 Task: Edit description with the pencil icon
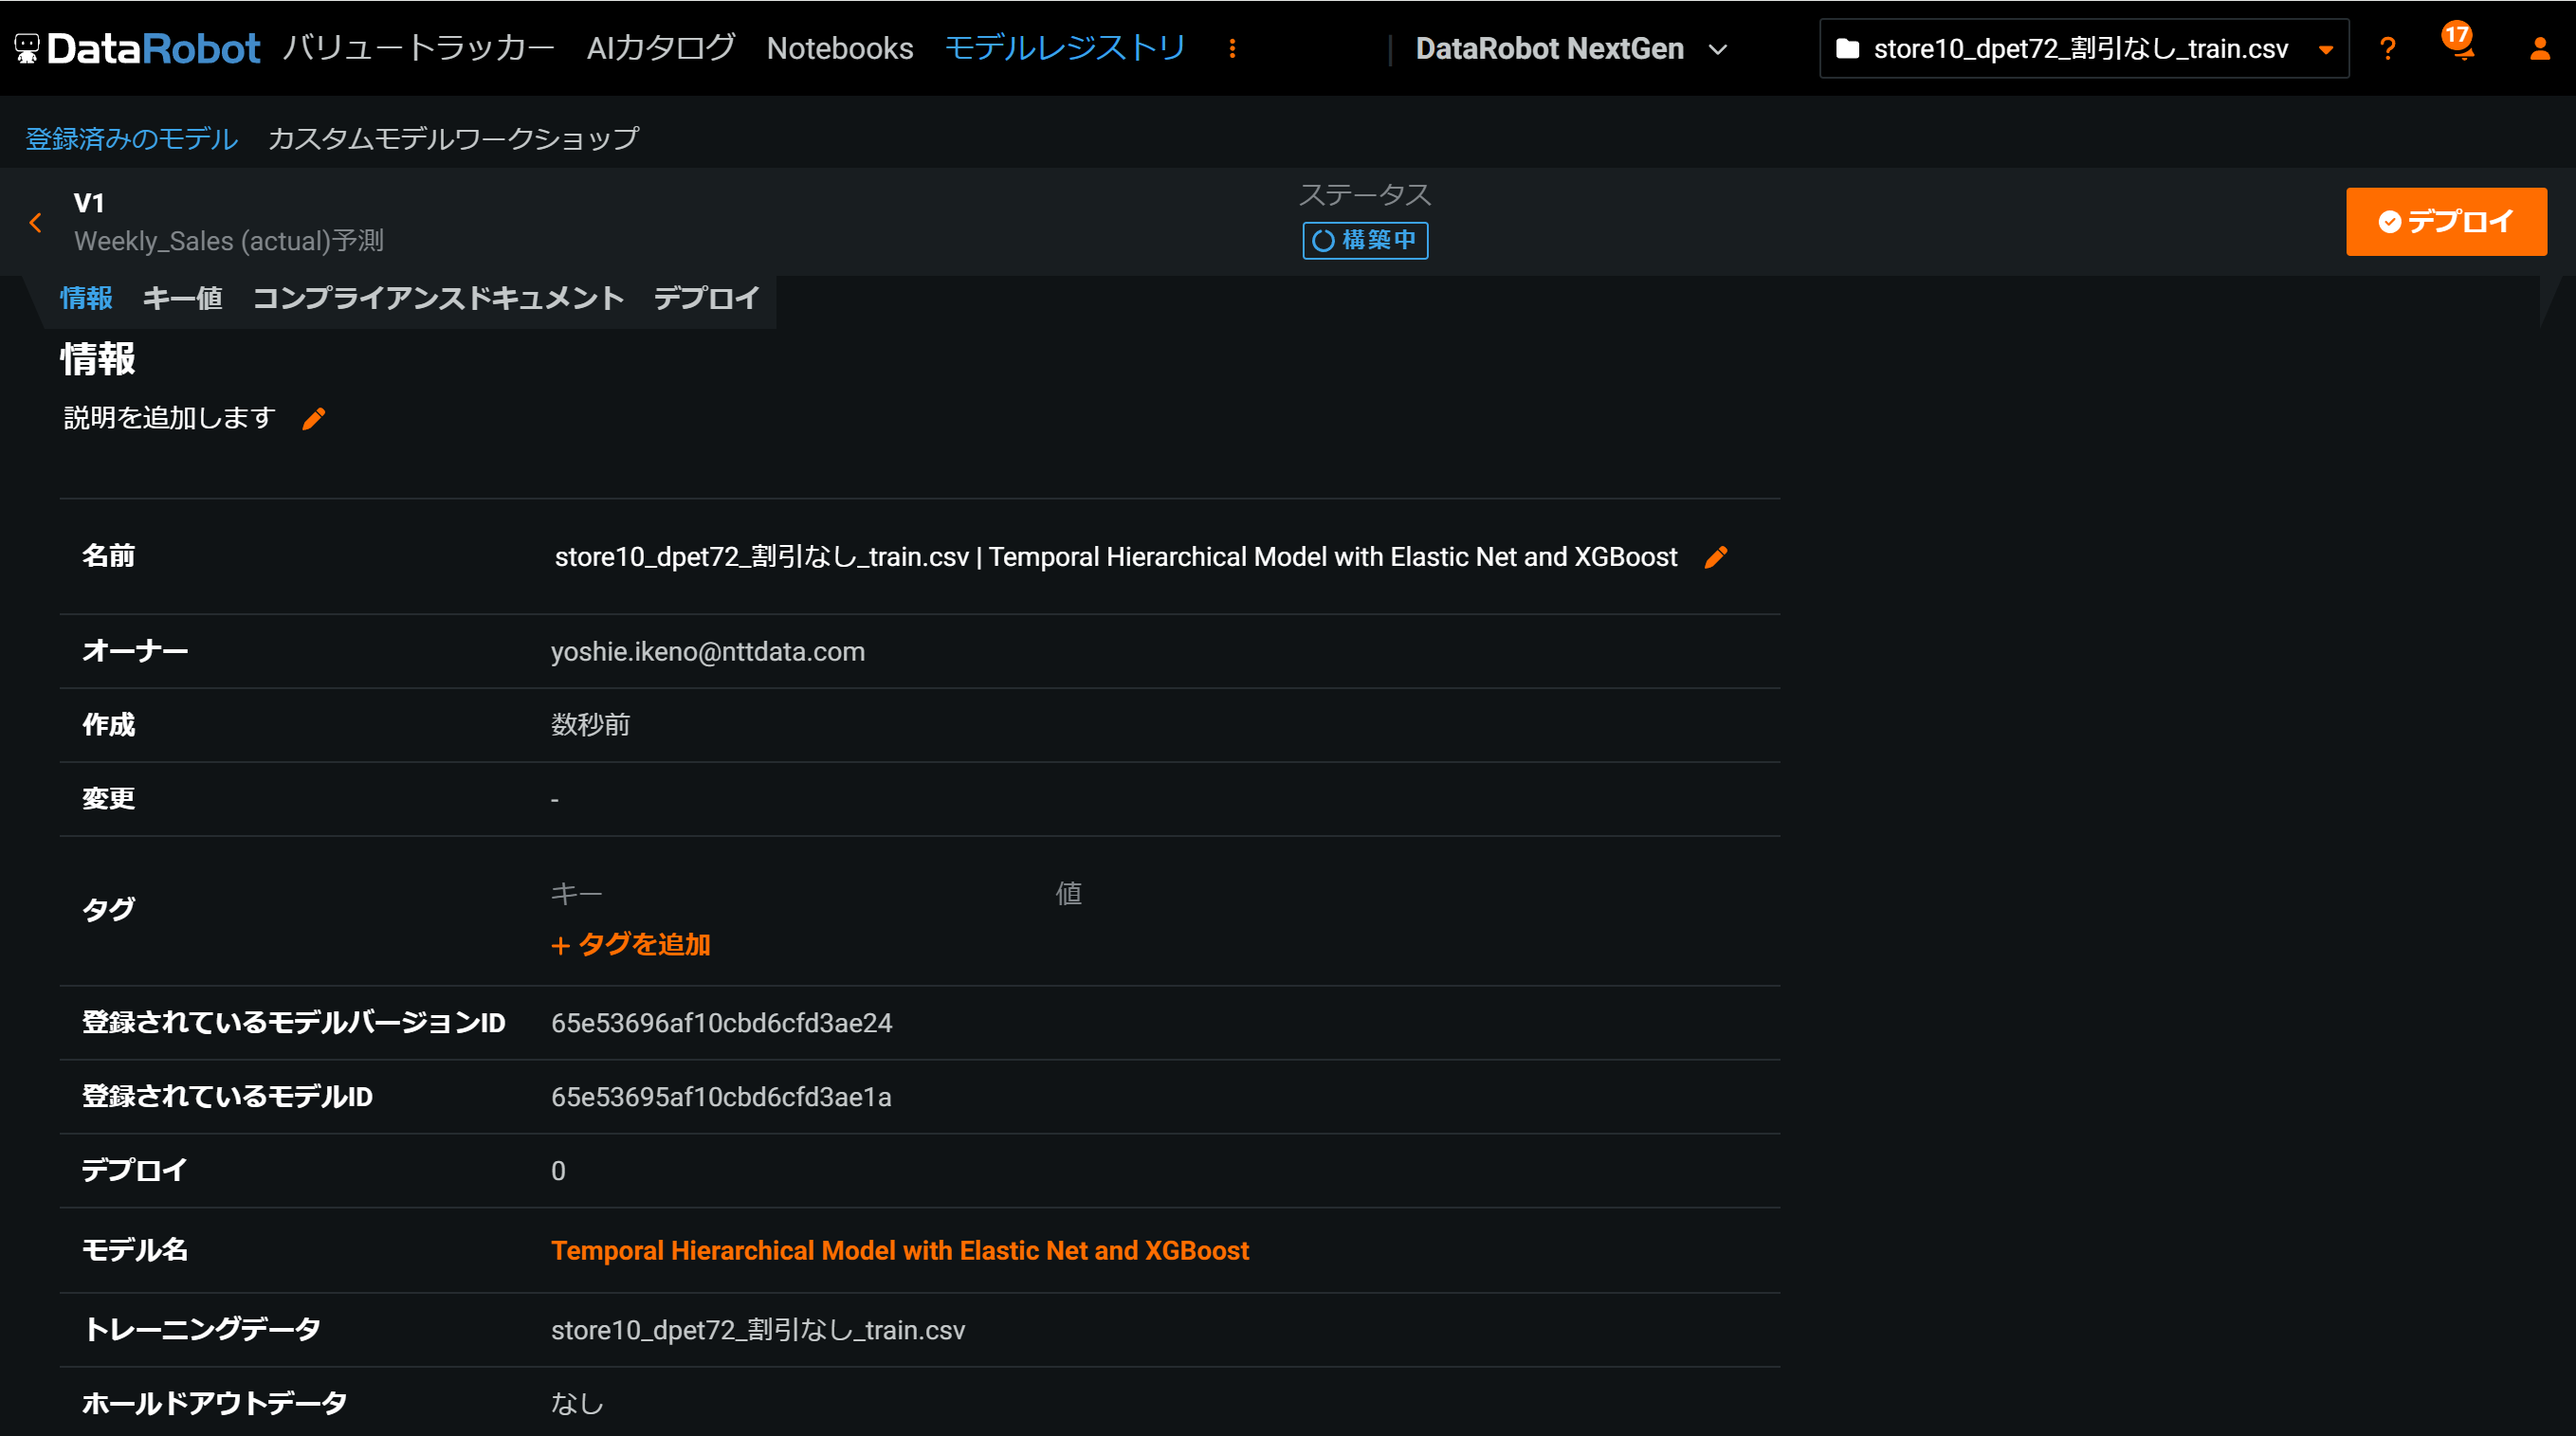[x=314, y=418]
